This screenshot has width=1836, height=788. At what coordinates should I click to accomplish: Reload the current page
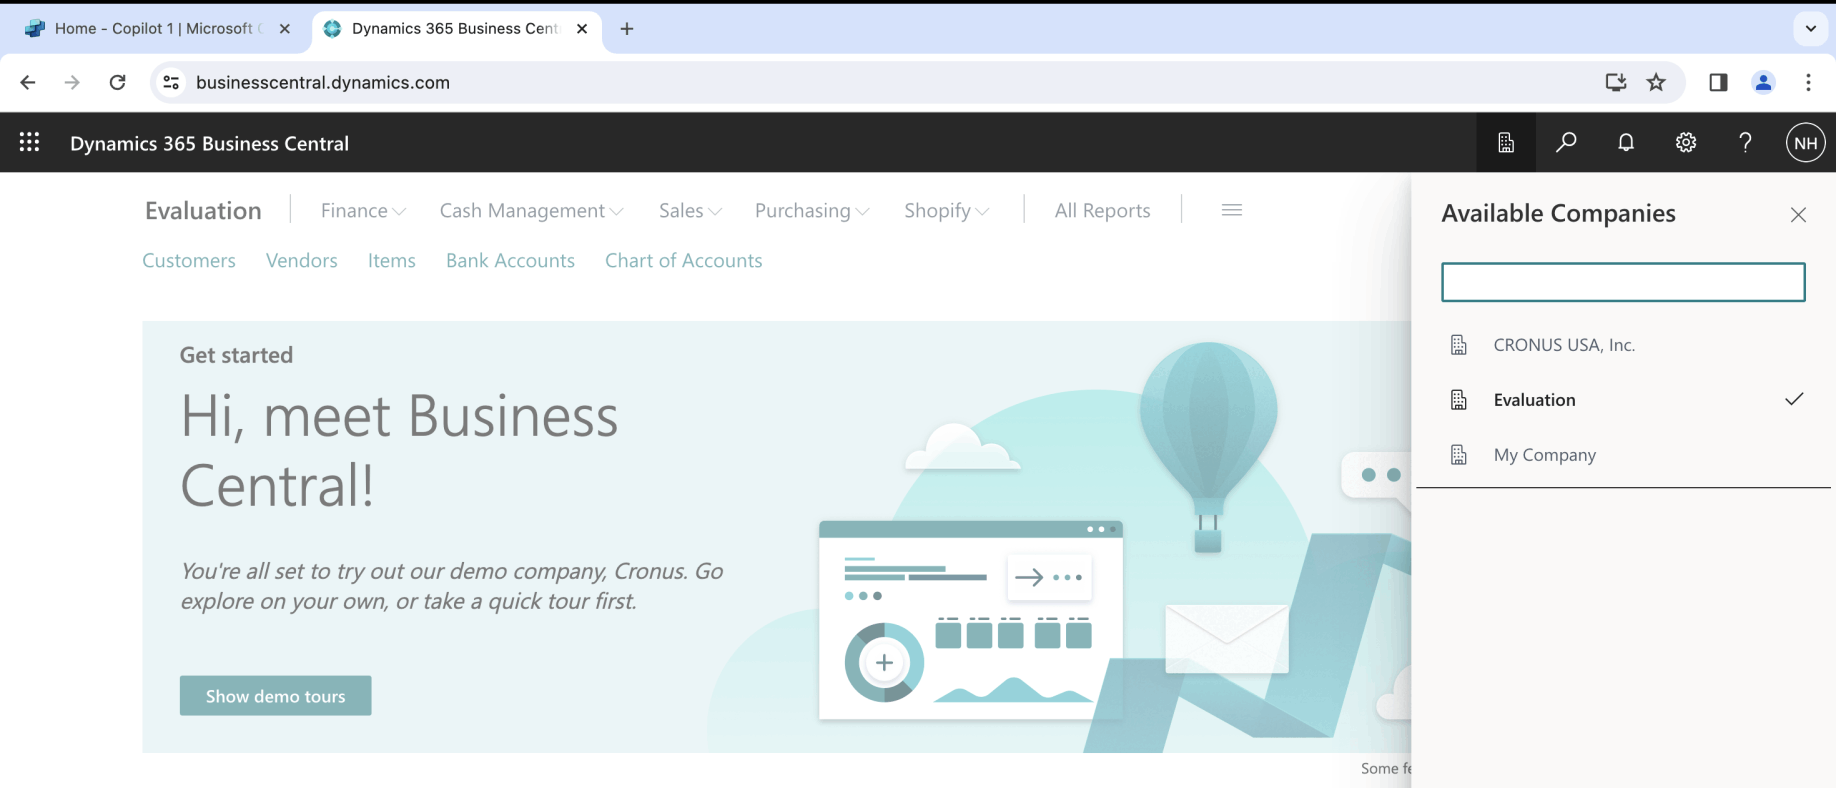[117, 82]
